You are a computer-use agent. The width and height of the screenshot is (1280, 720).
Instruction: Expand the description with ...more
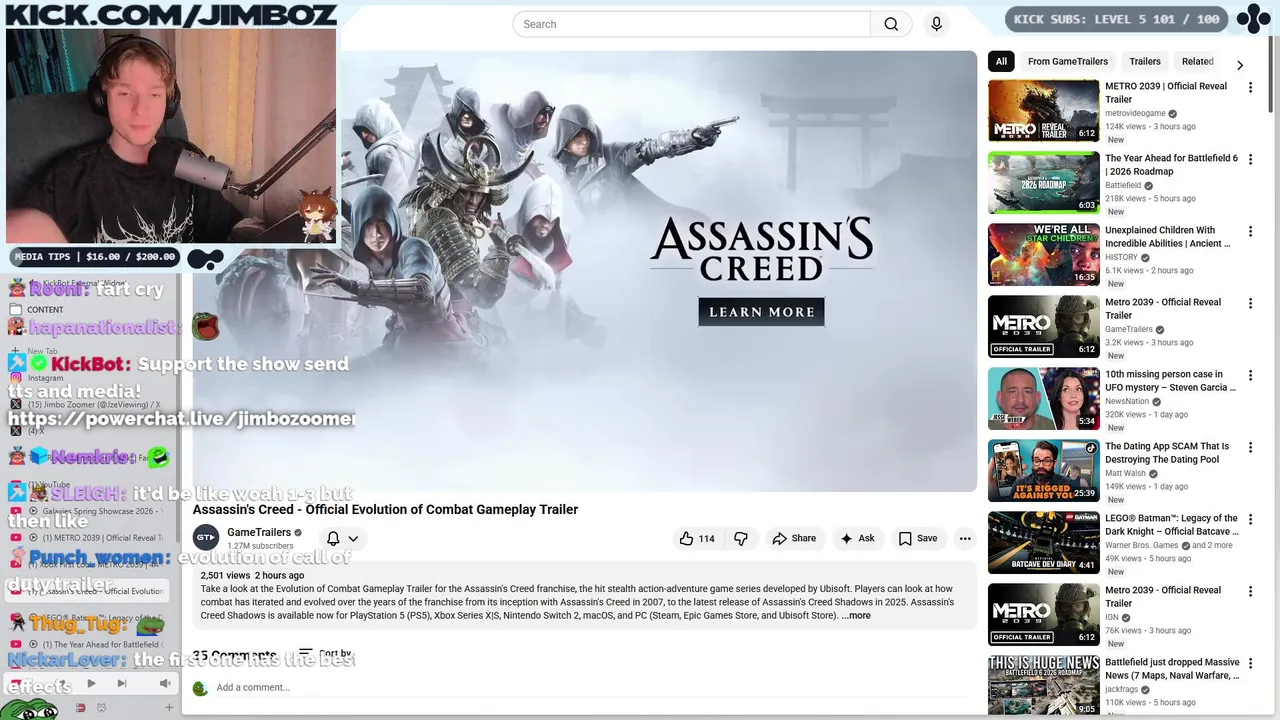click(x=856, y=615)
